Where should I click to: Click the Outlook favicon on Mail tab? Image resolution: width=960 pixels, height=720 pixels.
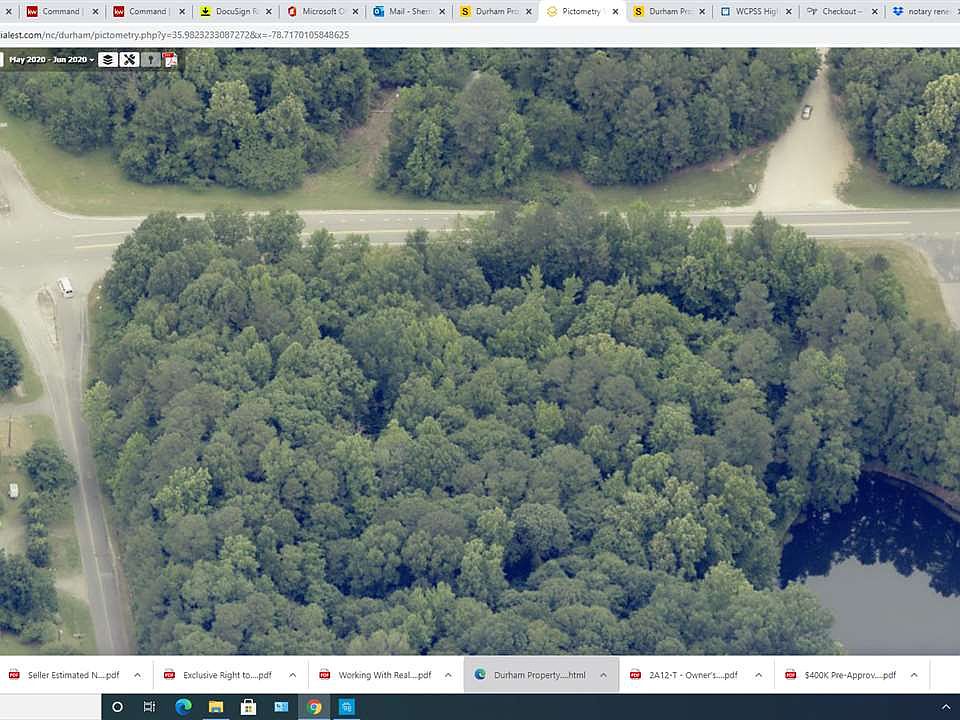(x=378, y=12)
